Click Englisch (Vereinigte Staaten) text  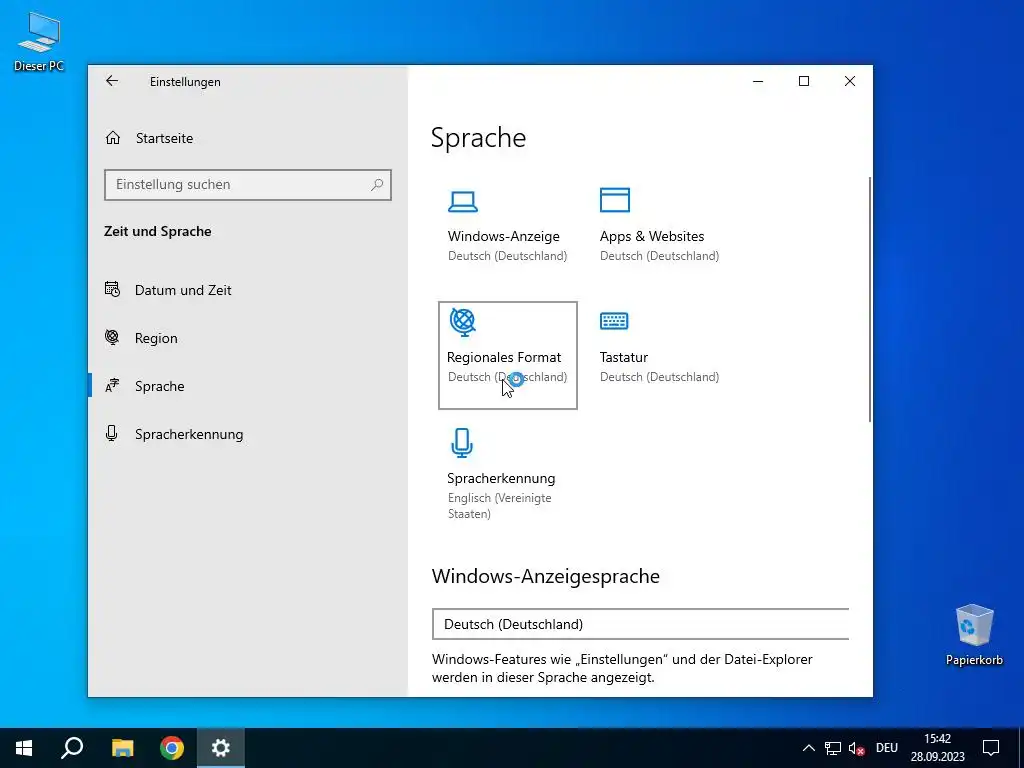(x=500, y=505)
